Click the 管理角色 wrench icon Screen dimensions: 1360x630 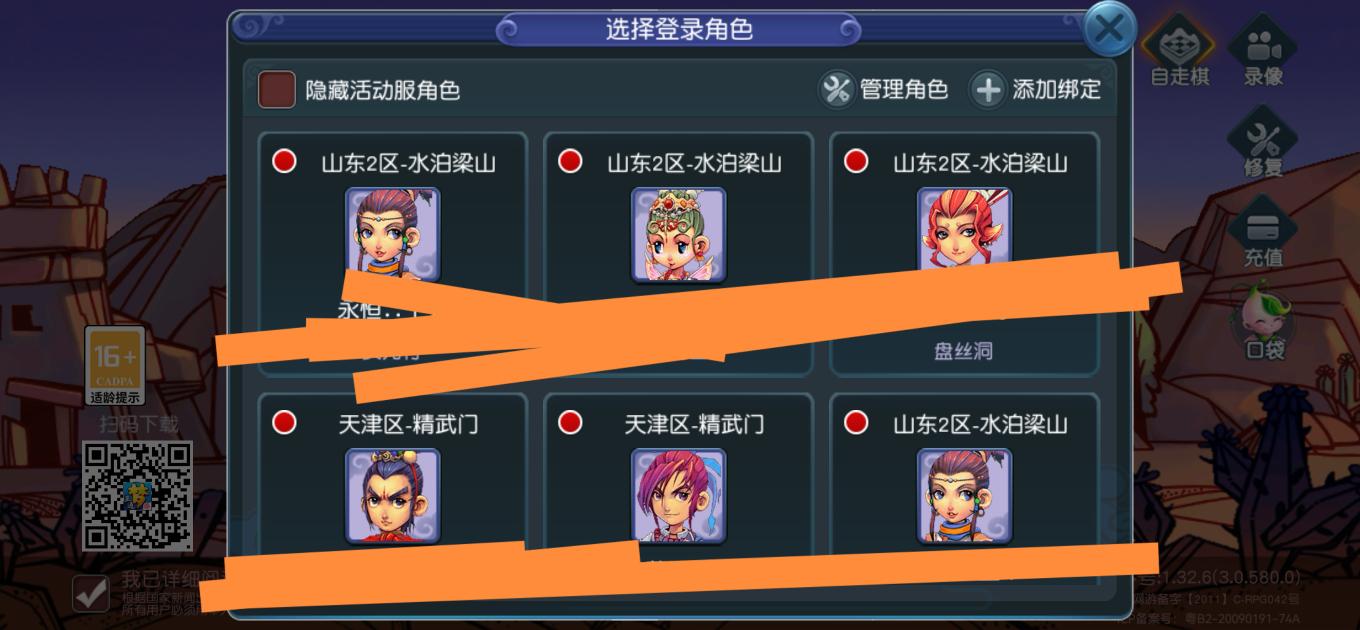(x=836, y=89)
